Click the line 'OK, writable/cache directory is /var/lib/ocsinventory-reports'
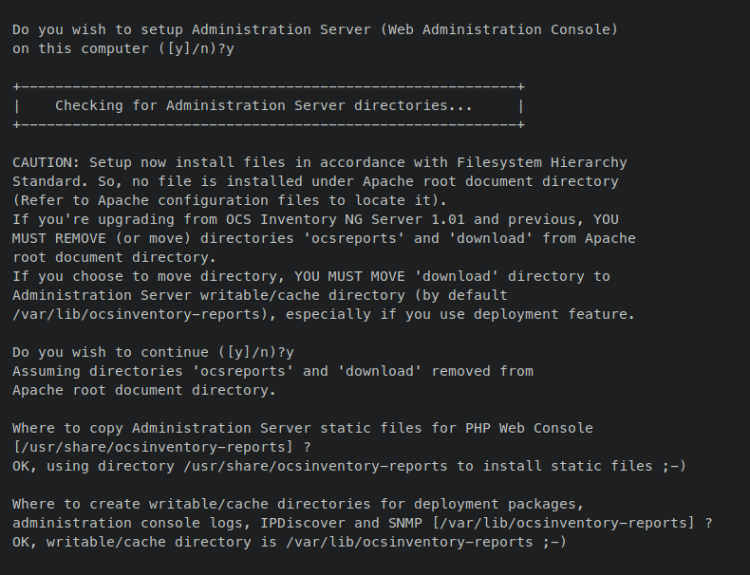 point(289,542)
